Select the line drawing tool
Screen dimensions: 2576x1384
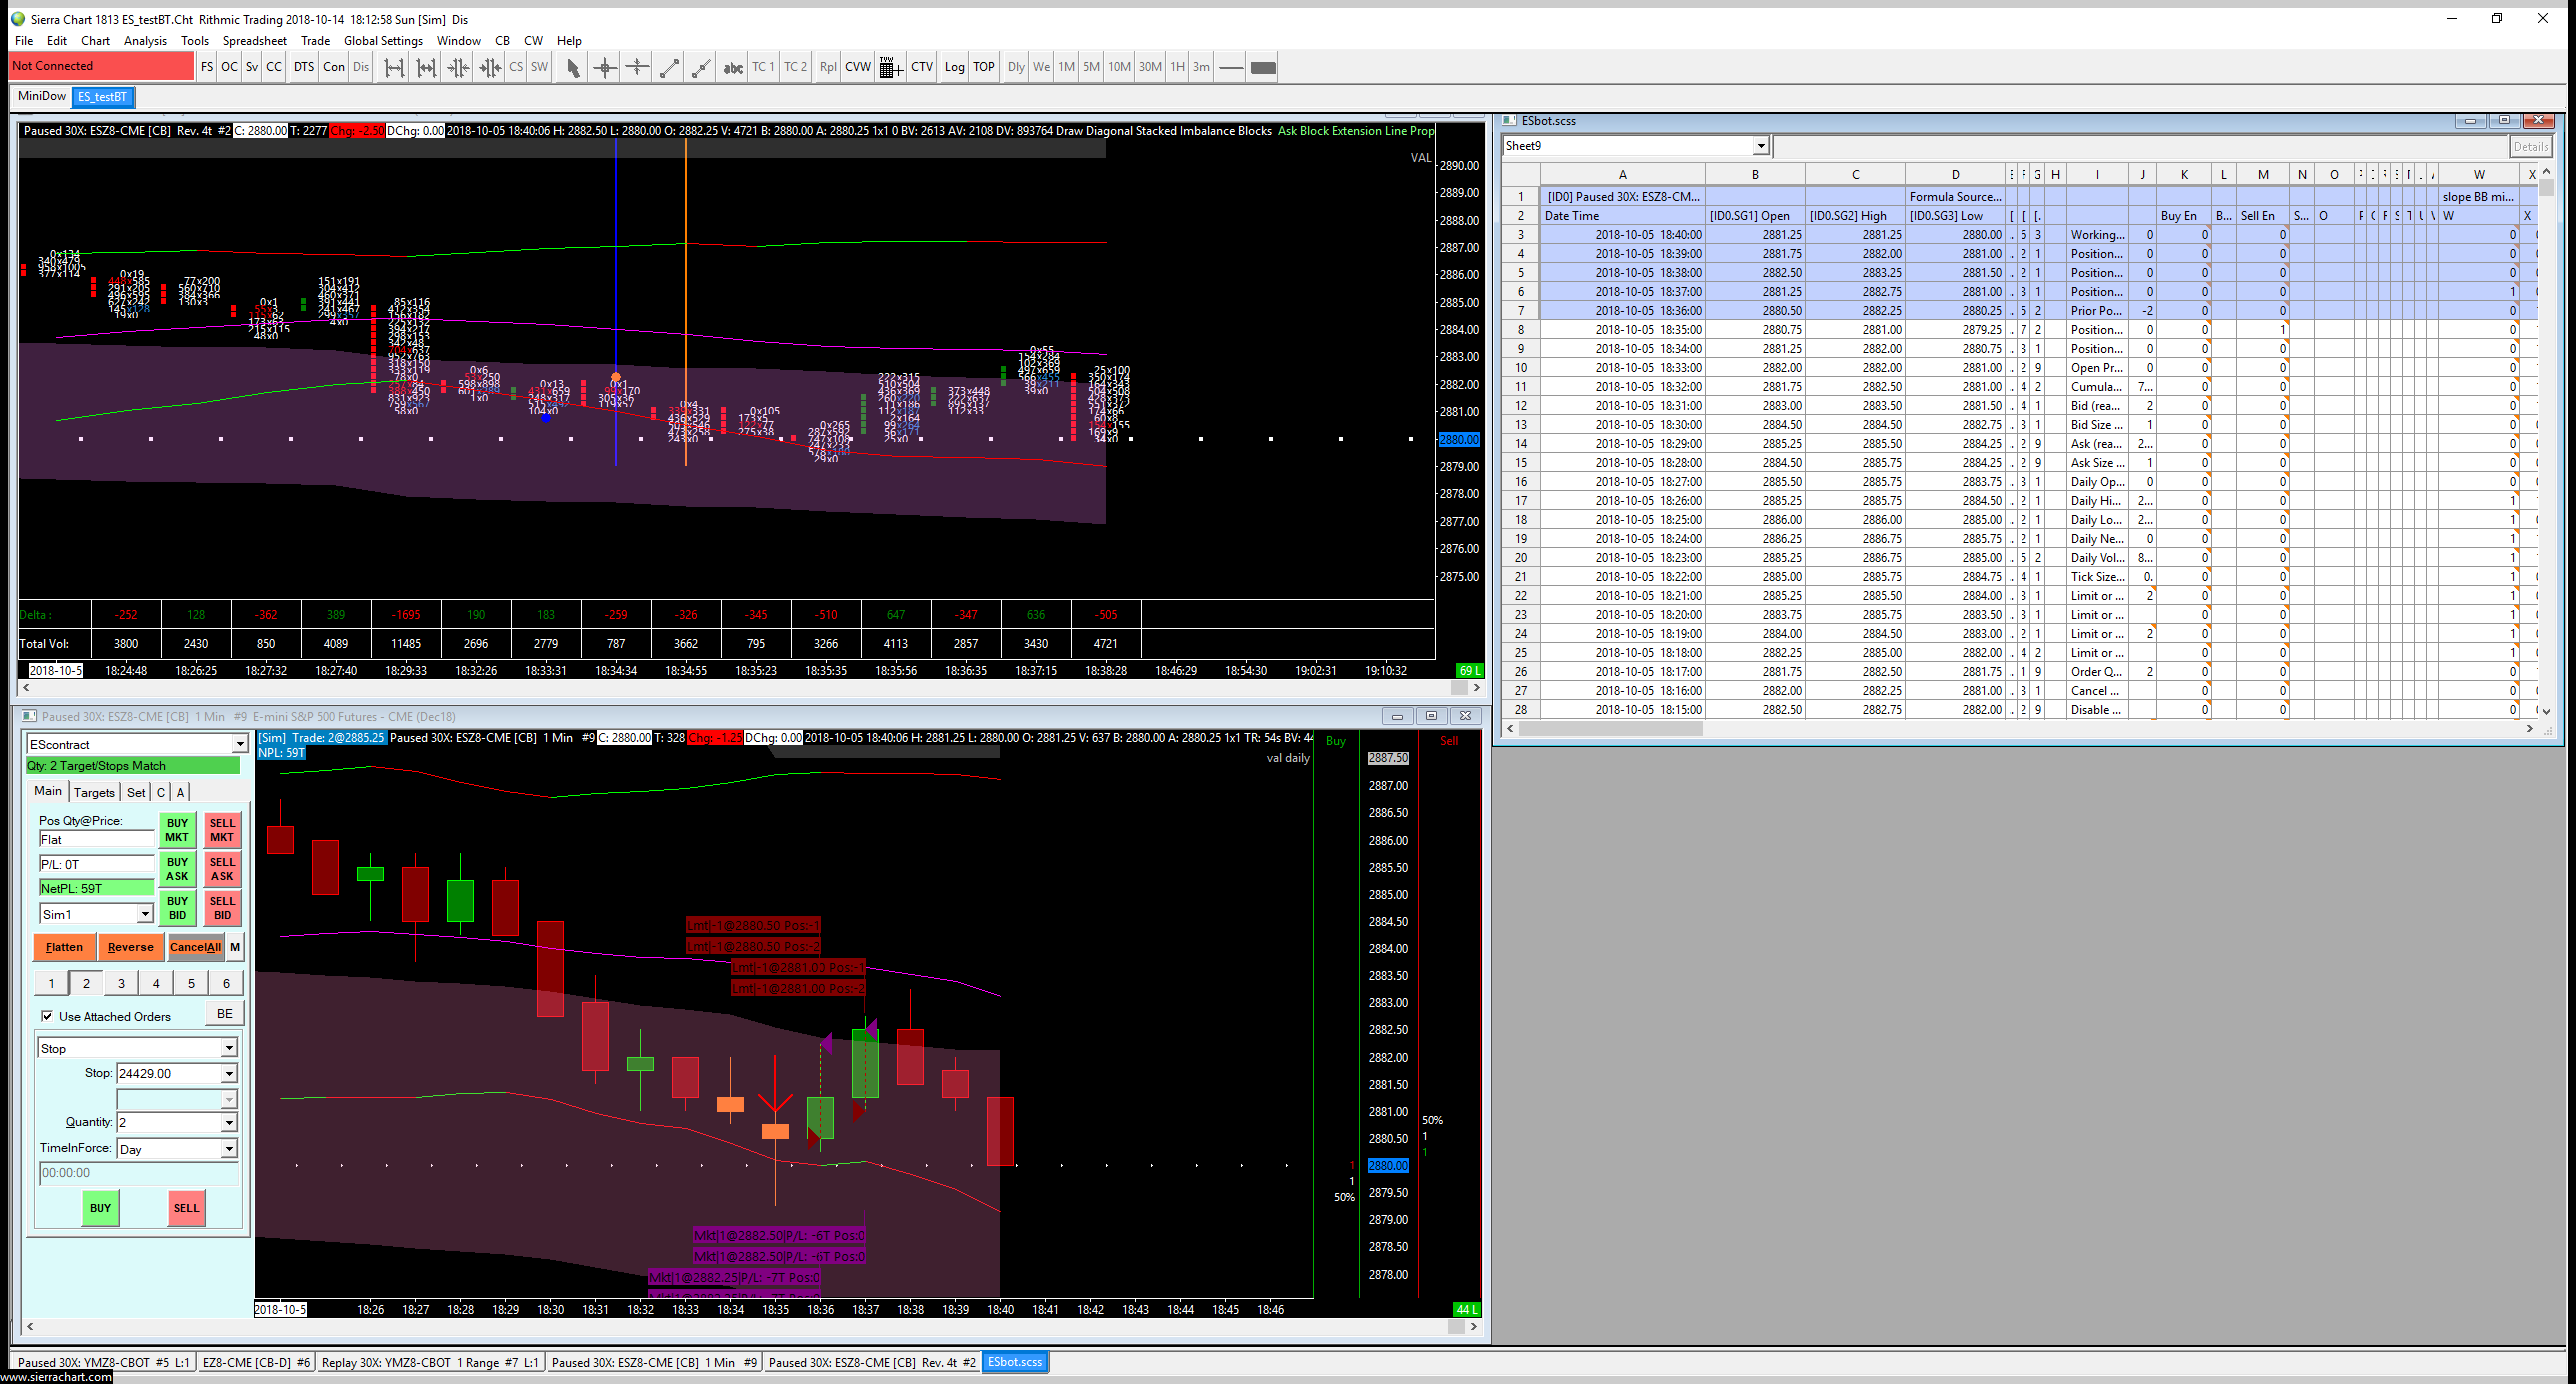click(669, 68)
